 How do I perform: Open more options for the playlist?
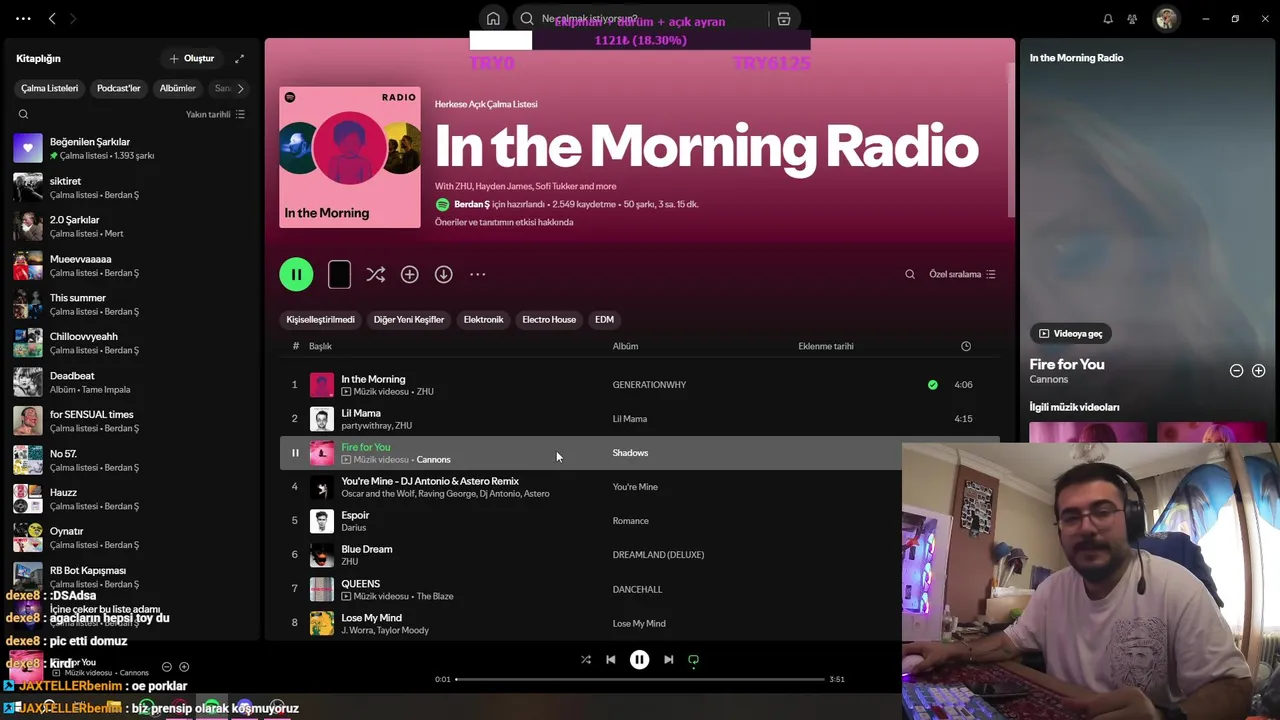click(x=478, y=274)
